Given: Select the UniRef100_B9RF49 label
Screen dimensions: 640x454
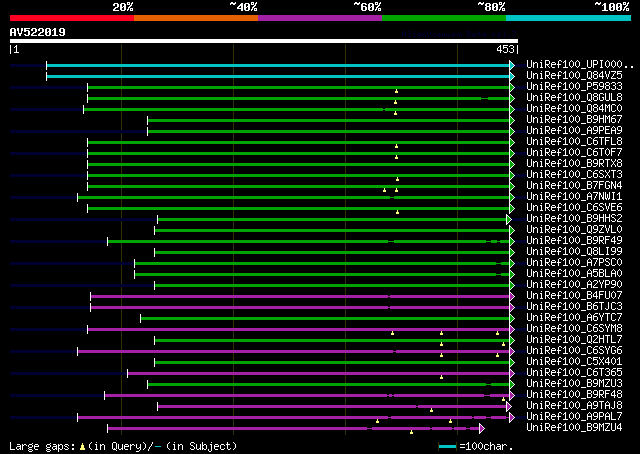Looking at the screenshot, I should point(574,241).
